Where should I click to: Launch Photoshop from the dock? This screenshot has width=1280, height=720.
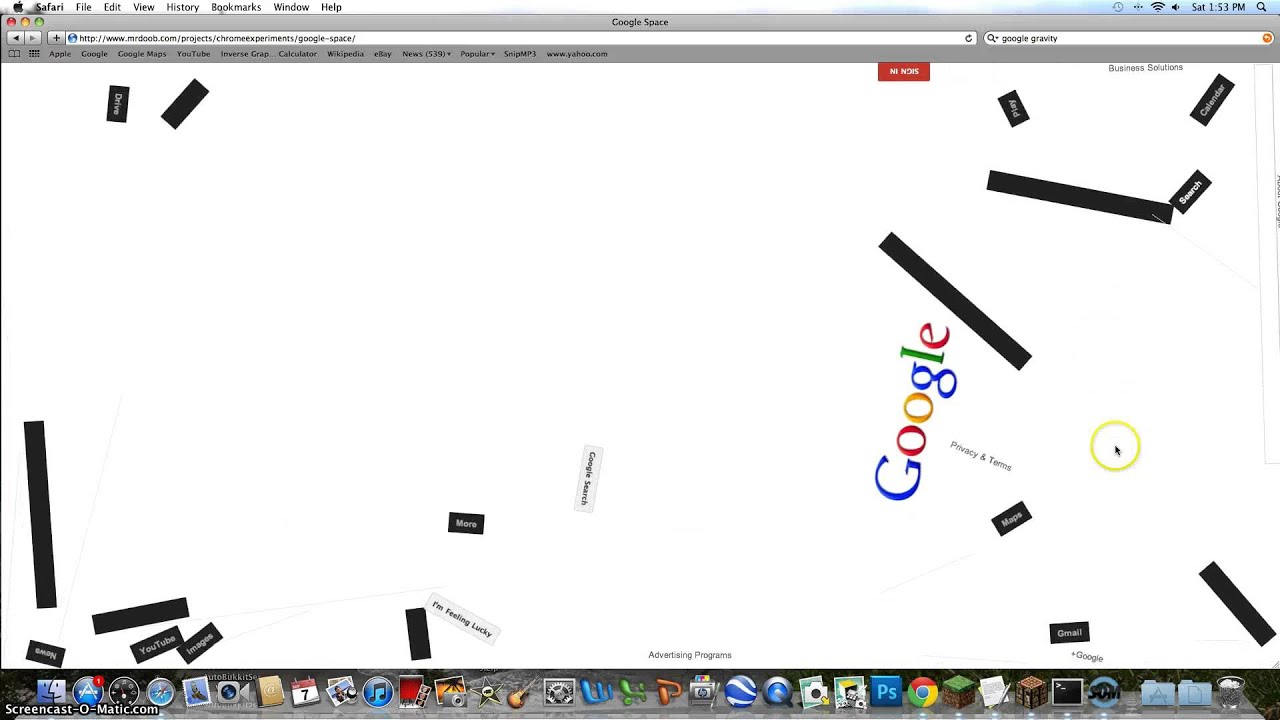tap(886, 691)
